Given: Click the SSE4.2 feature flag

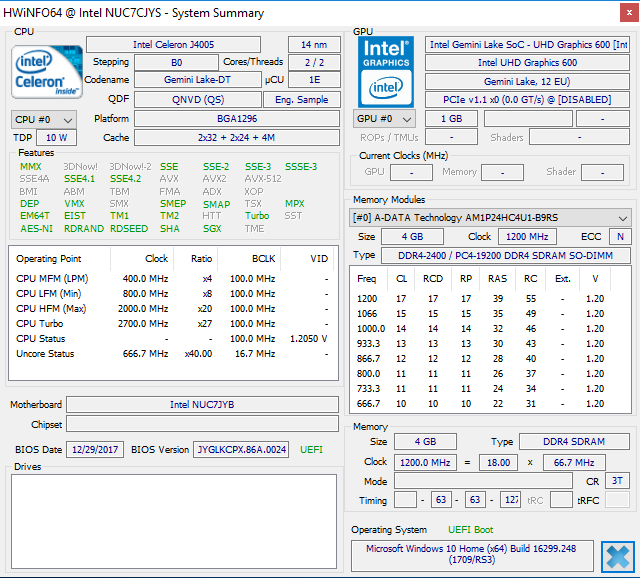Looking at the screenshot, I should click(x=125, y=179).
